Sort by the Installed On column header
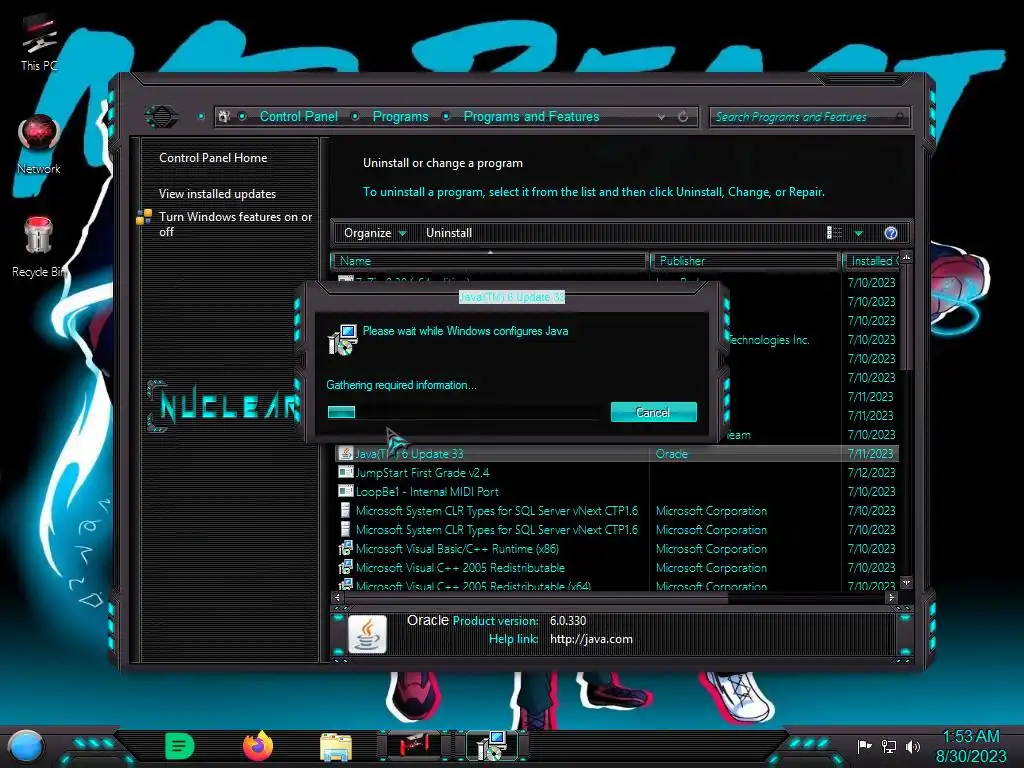 872,261
